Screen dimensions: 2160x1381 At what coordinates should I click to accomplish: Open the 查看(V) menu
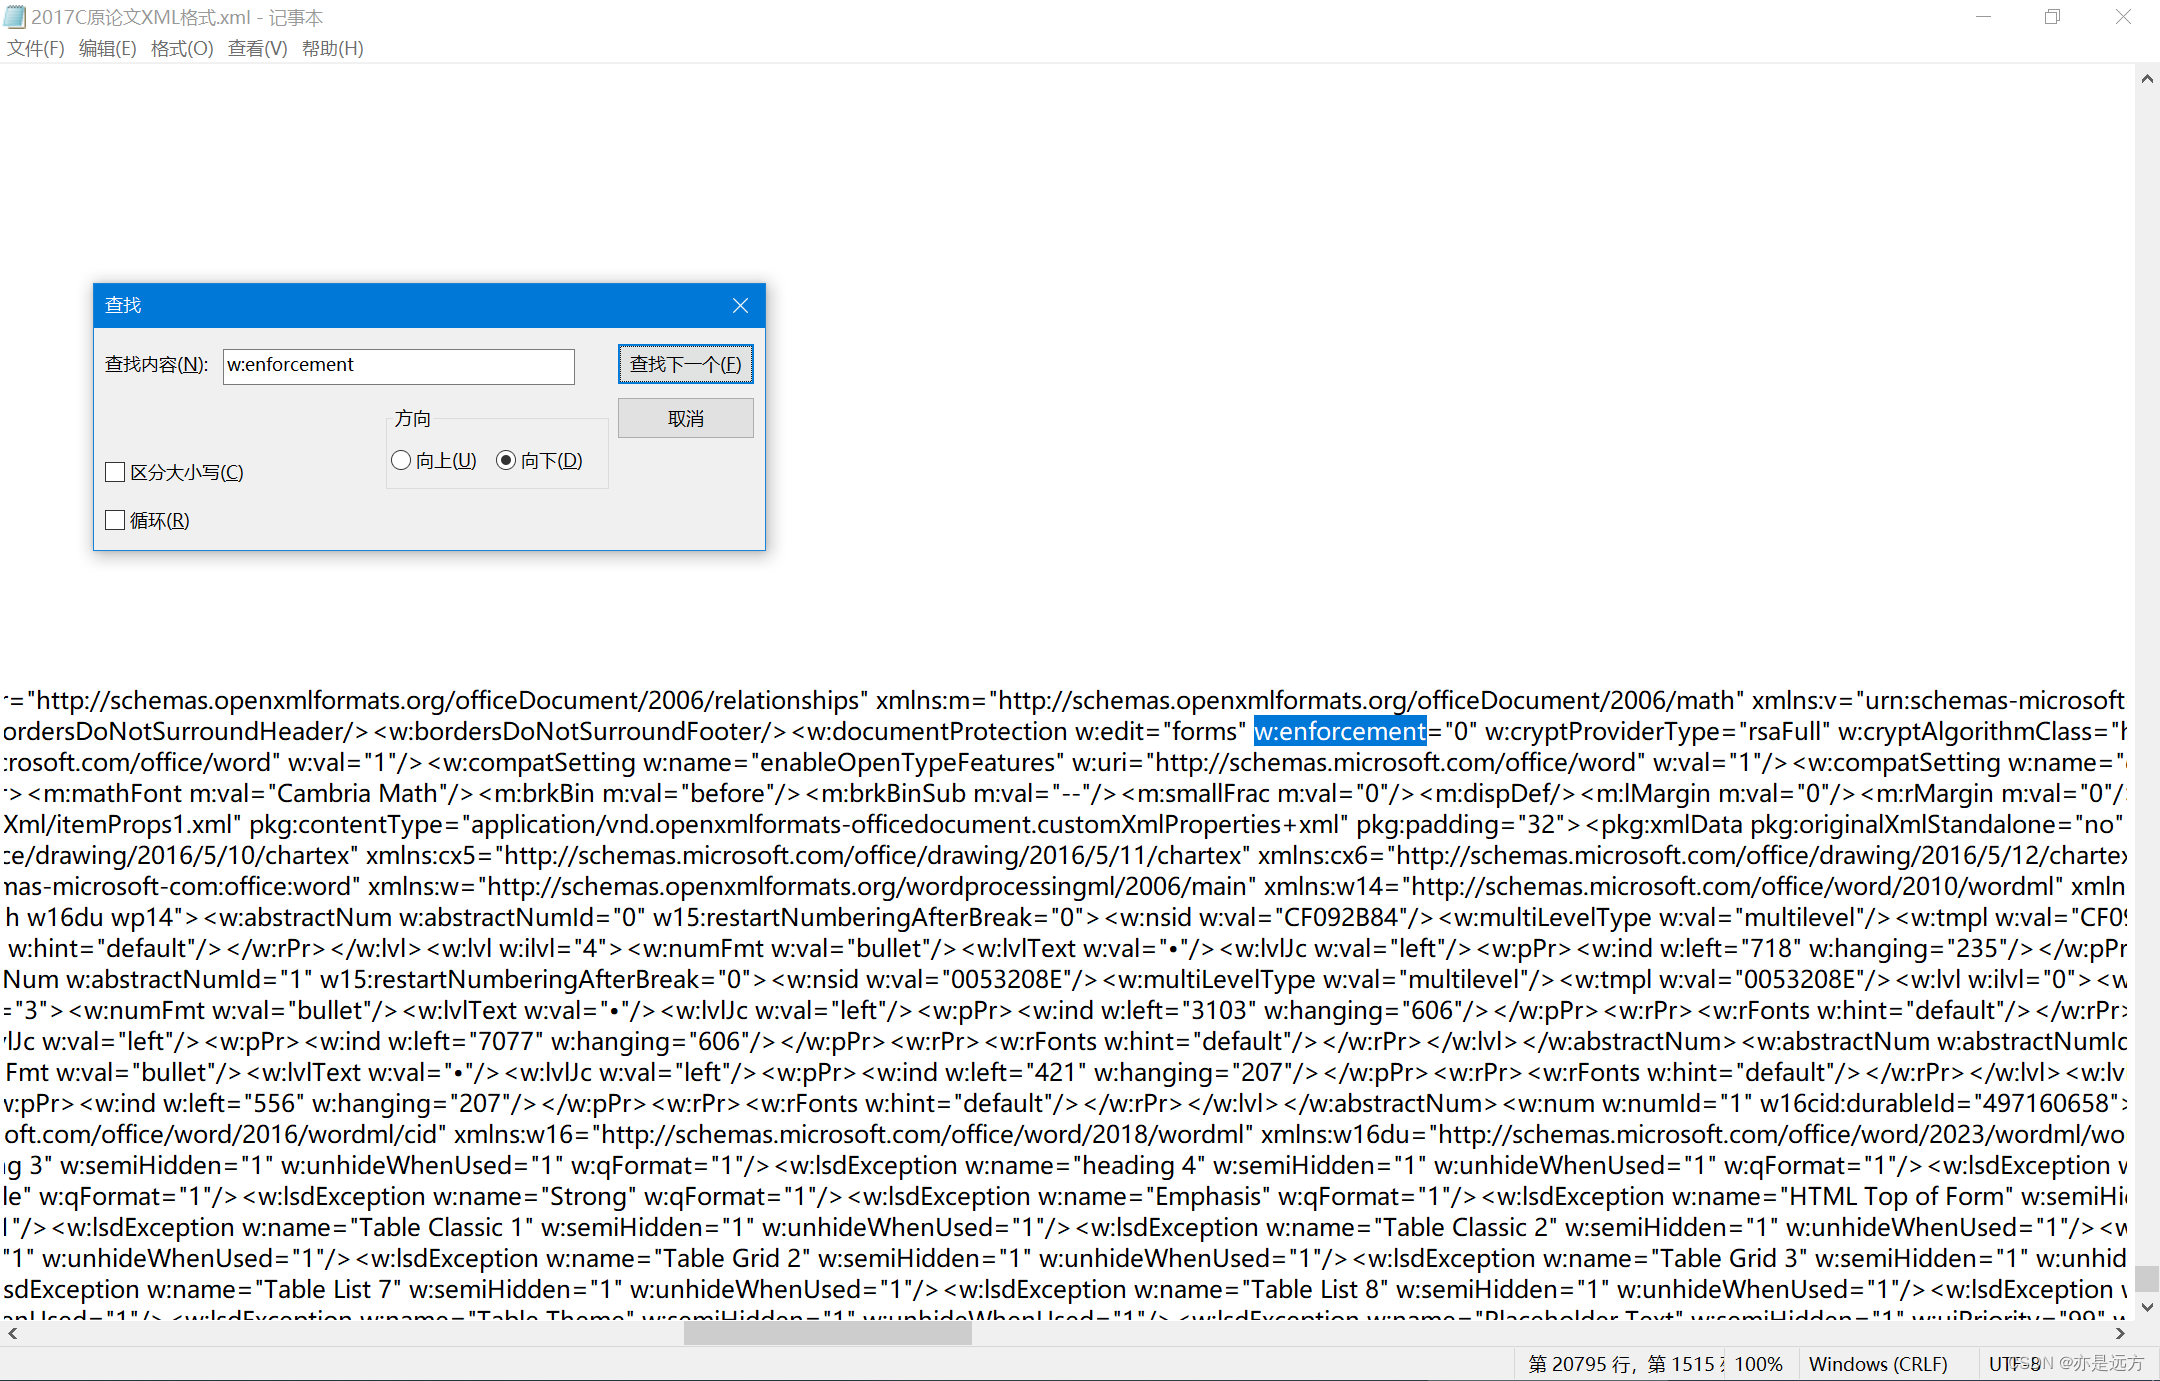click(257, 48)
